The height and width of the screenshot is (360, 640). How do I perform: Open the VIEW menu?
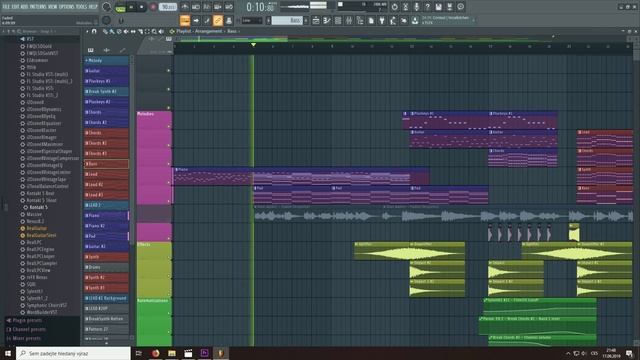tap(53, 7)
